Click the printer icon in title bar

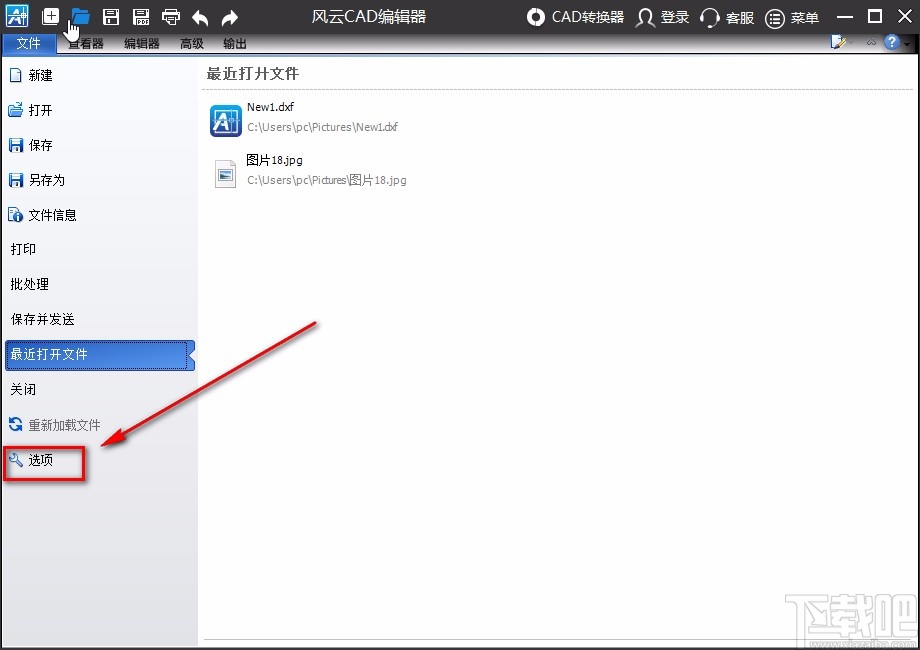(x=171, y=16)
